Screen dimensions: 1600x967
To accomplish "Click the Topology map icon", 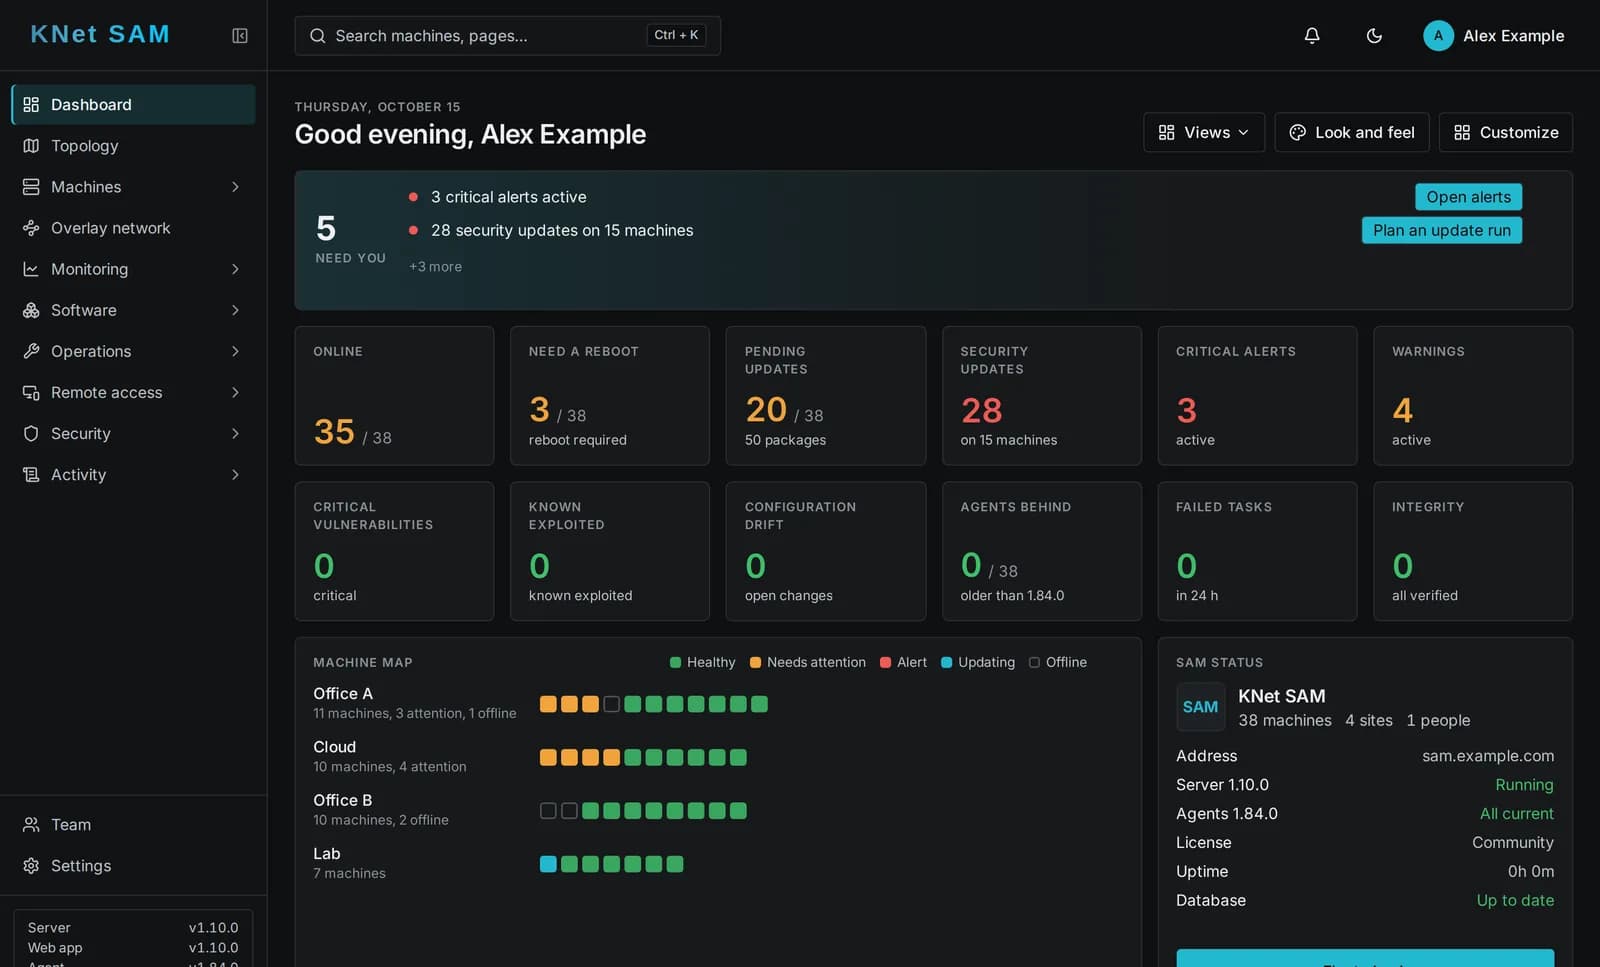I will tap(31, 146).
